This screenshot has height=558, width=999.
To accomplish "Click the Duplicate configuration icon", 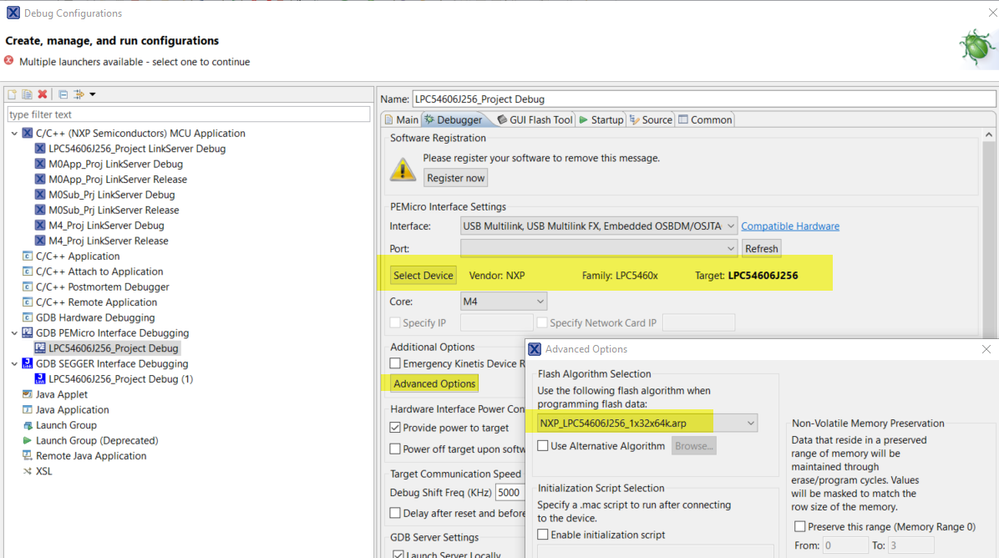I will (27, 94).
